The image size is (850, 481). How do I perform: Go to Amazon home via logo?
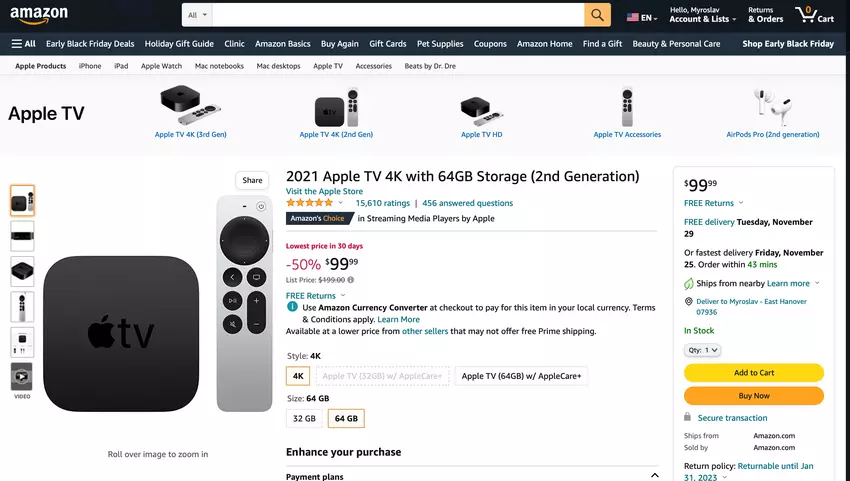[39, 15]
